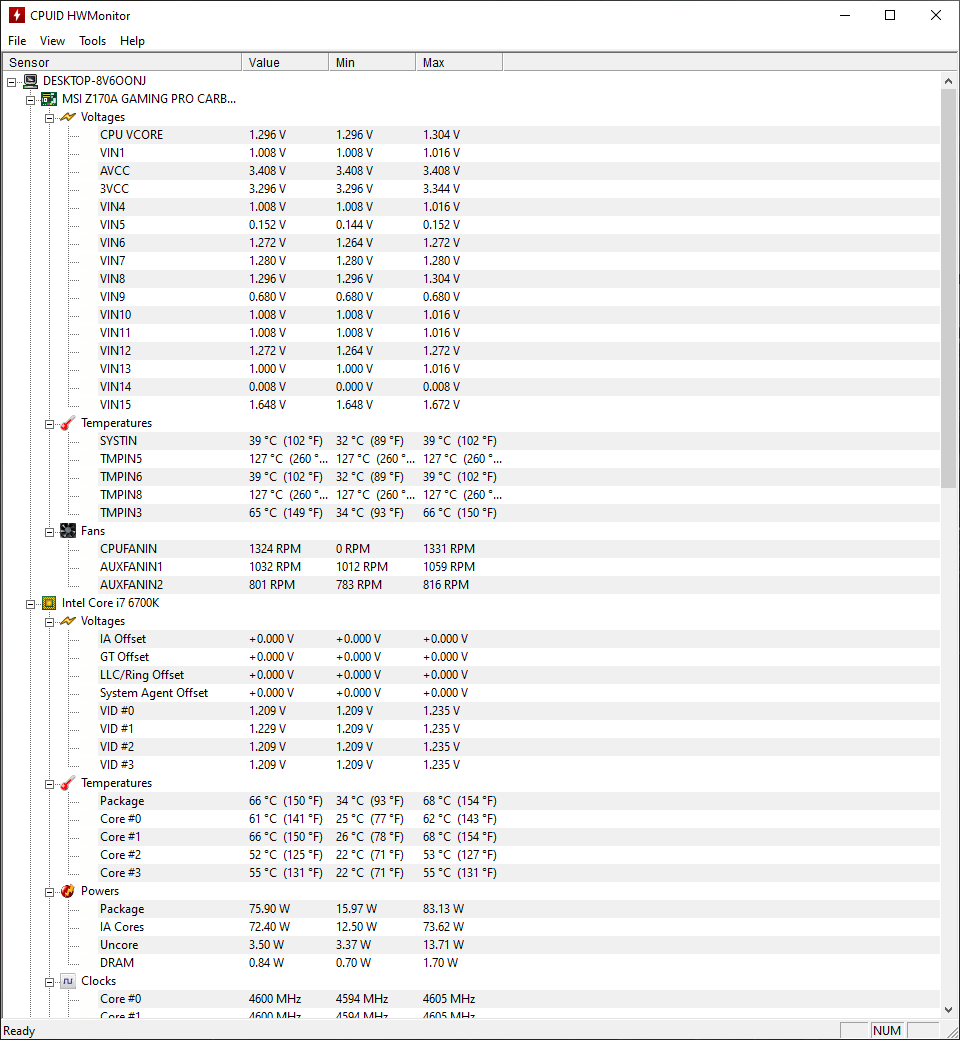Viewport: 960px width, 1040px height.
Task: Click the 75.90 W Package power value
Action: point(269,909)
